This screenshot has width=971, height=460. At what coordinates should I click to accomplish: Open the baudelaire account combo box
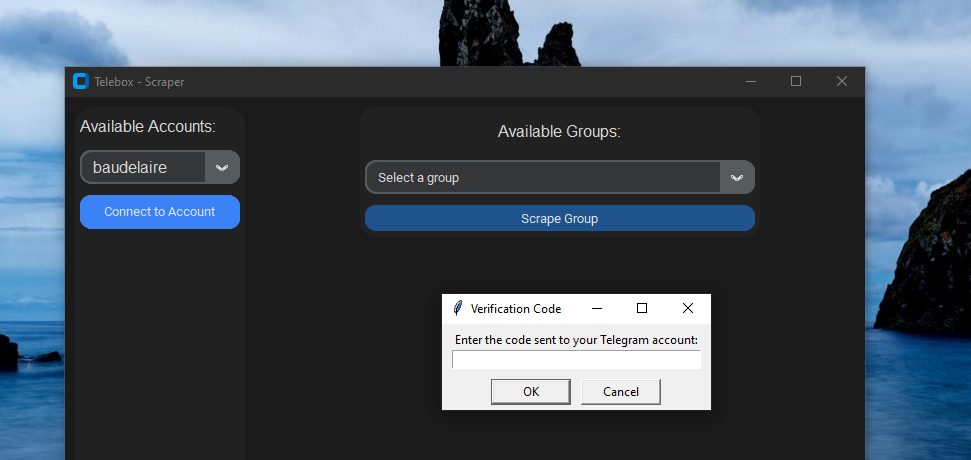click(143, 167)
